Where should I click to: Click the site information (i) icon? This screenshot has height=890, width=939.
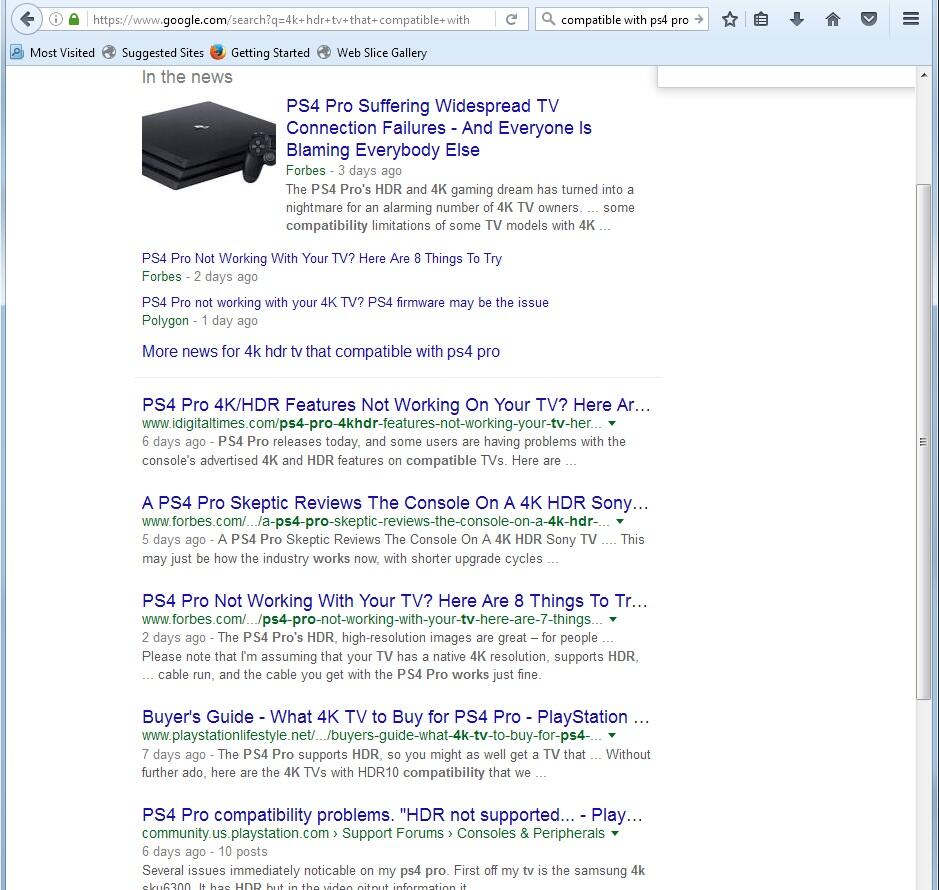pos(56,19)
